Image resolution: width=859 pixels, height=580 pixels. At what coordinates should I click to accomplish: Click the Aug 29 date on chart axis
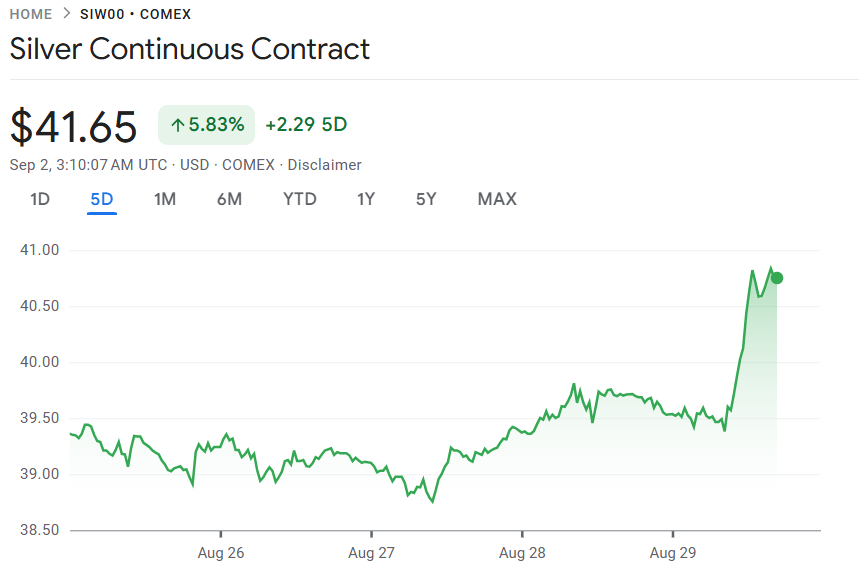coord(673,552)
